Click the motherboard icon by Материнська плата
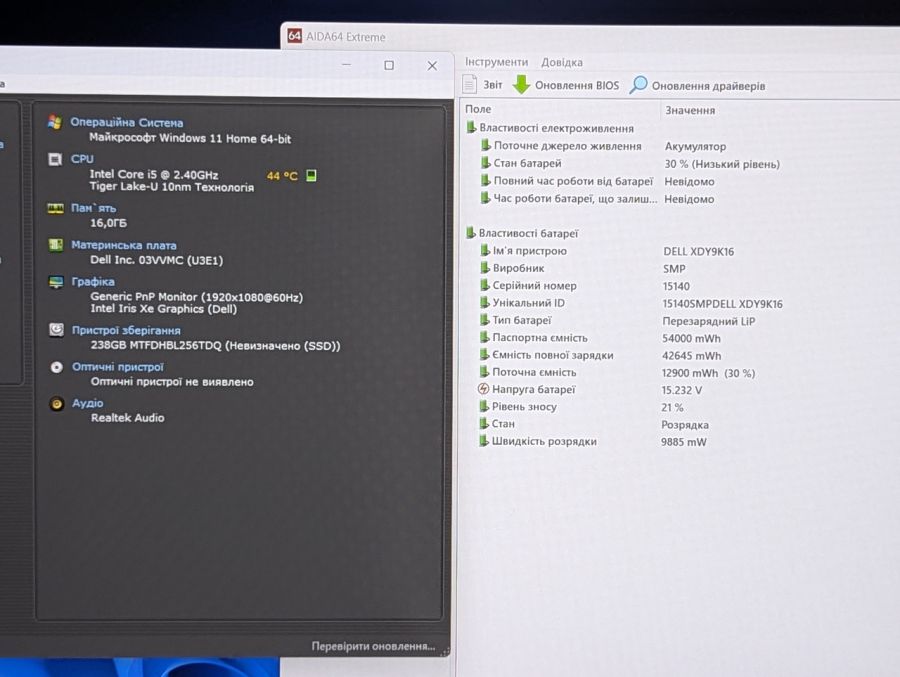900x677 pixels. pos(56,245)
